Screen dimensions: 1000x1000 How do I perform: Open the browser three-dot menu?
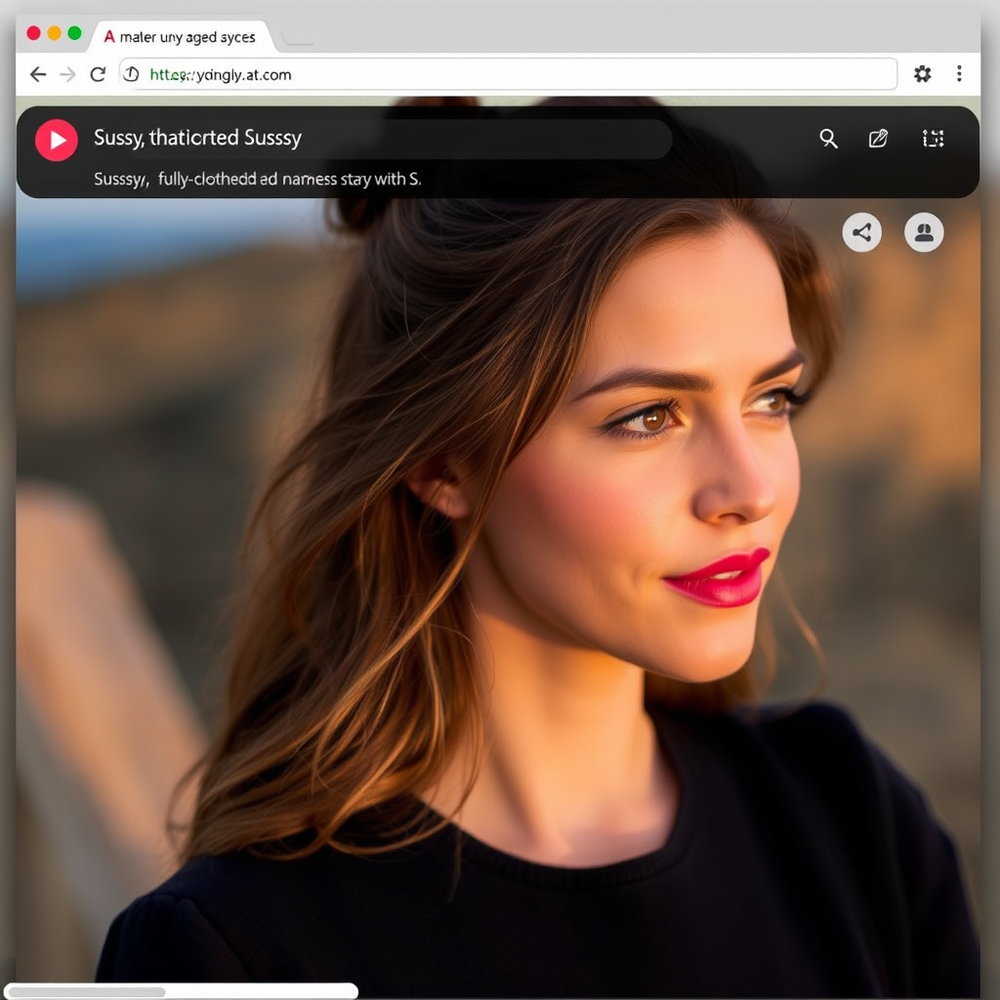point(959,74)
